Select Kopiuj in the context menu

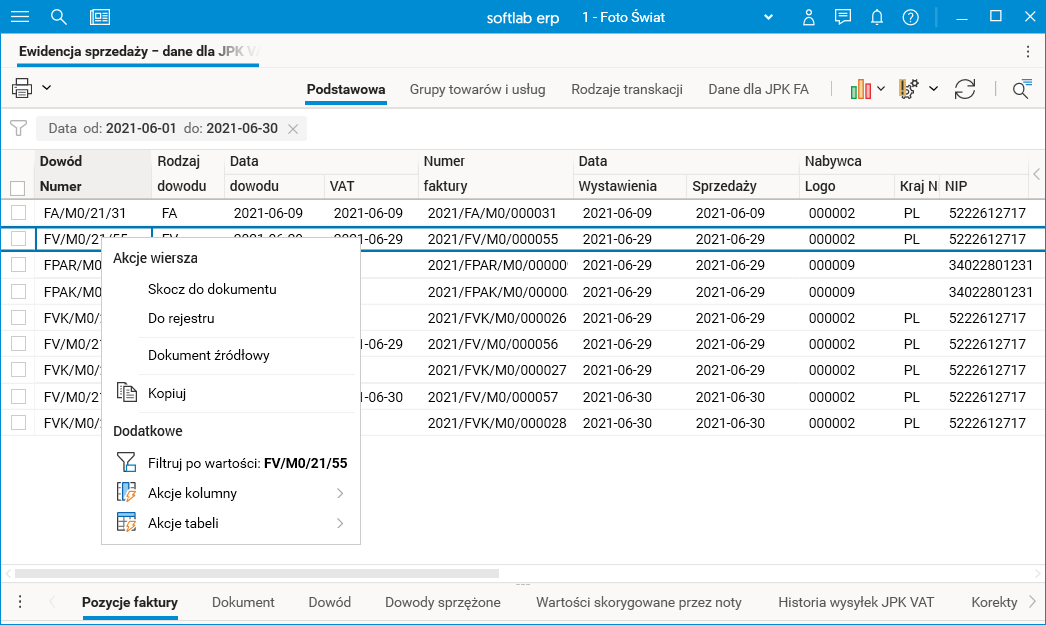[167, 393]
